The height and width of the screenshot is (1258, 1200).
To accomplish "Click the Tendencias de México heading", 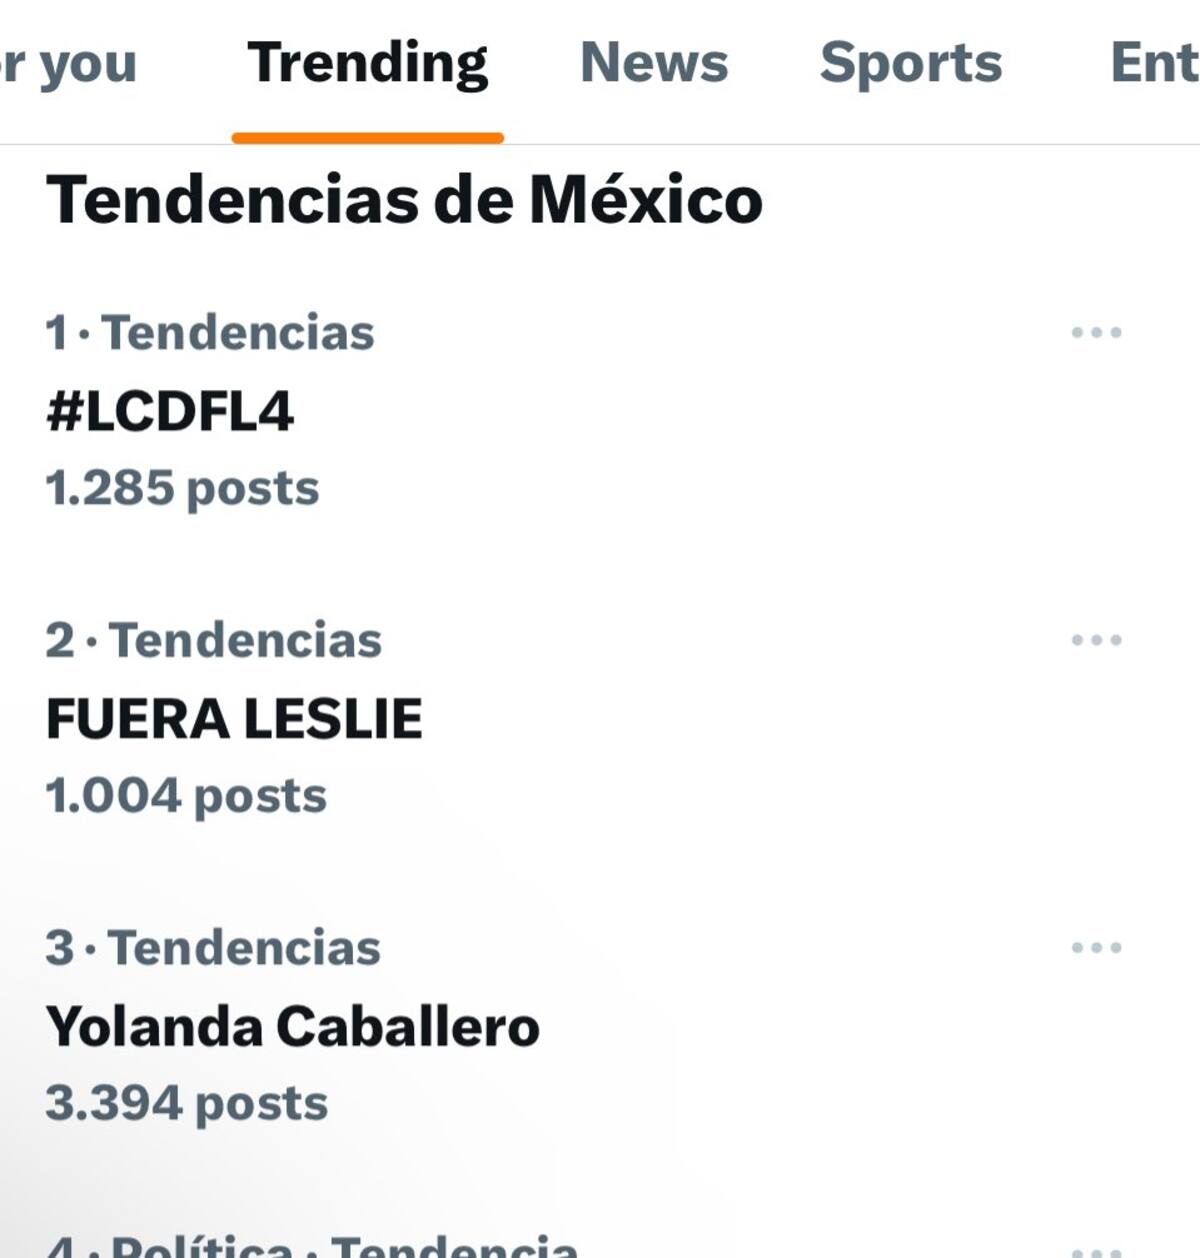I will (x=404, y=200).
